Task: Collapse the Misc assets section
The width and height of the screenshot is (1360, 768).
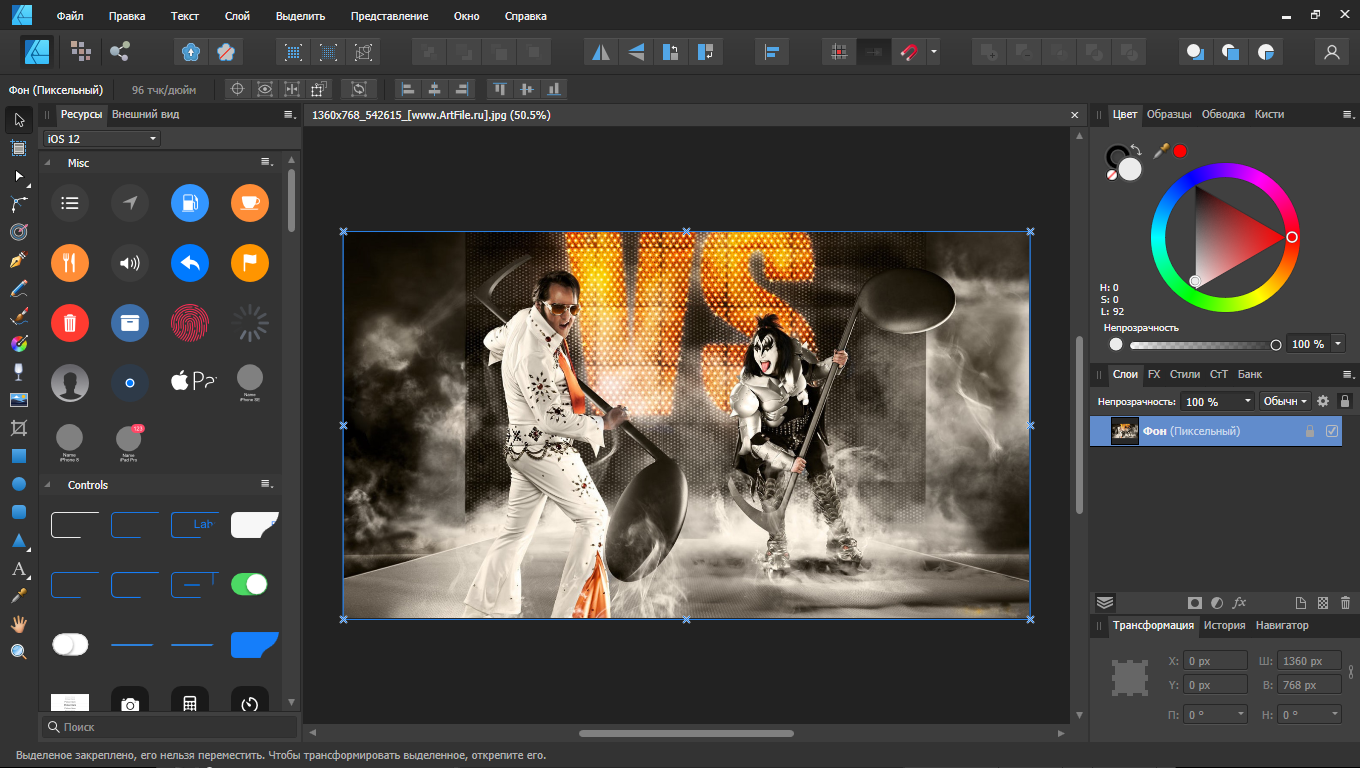Action: click(46, 163)
